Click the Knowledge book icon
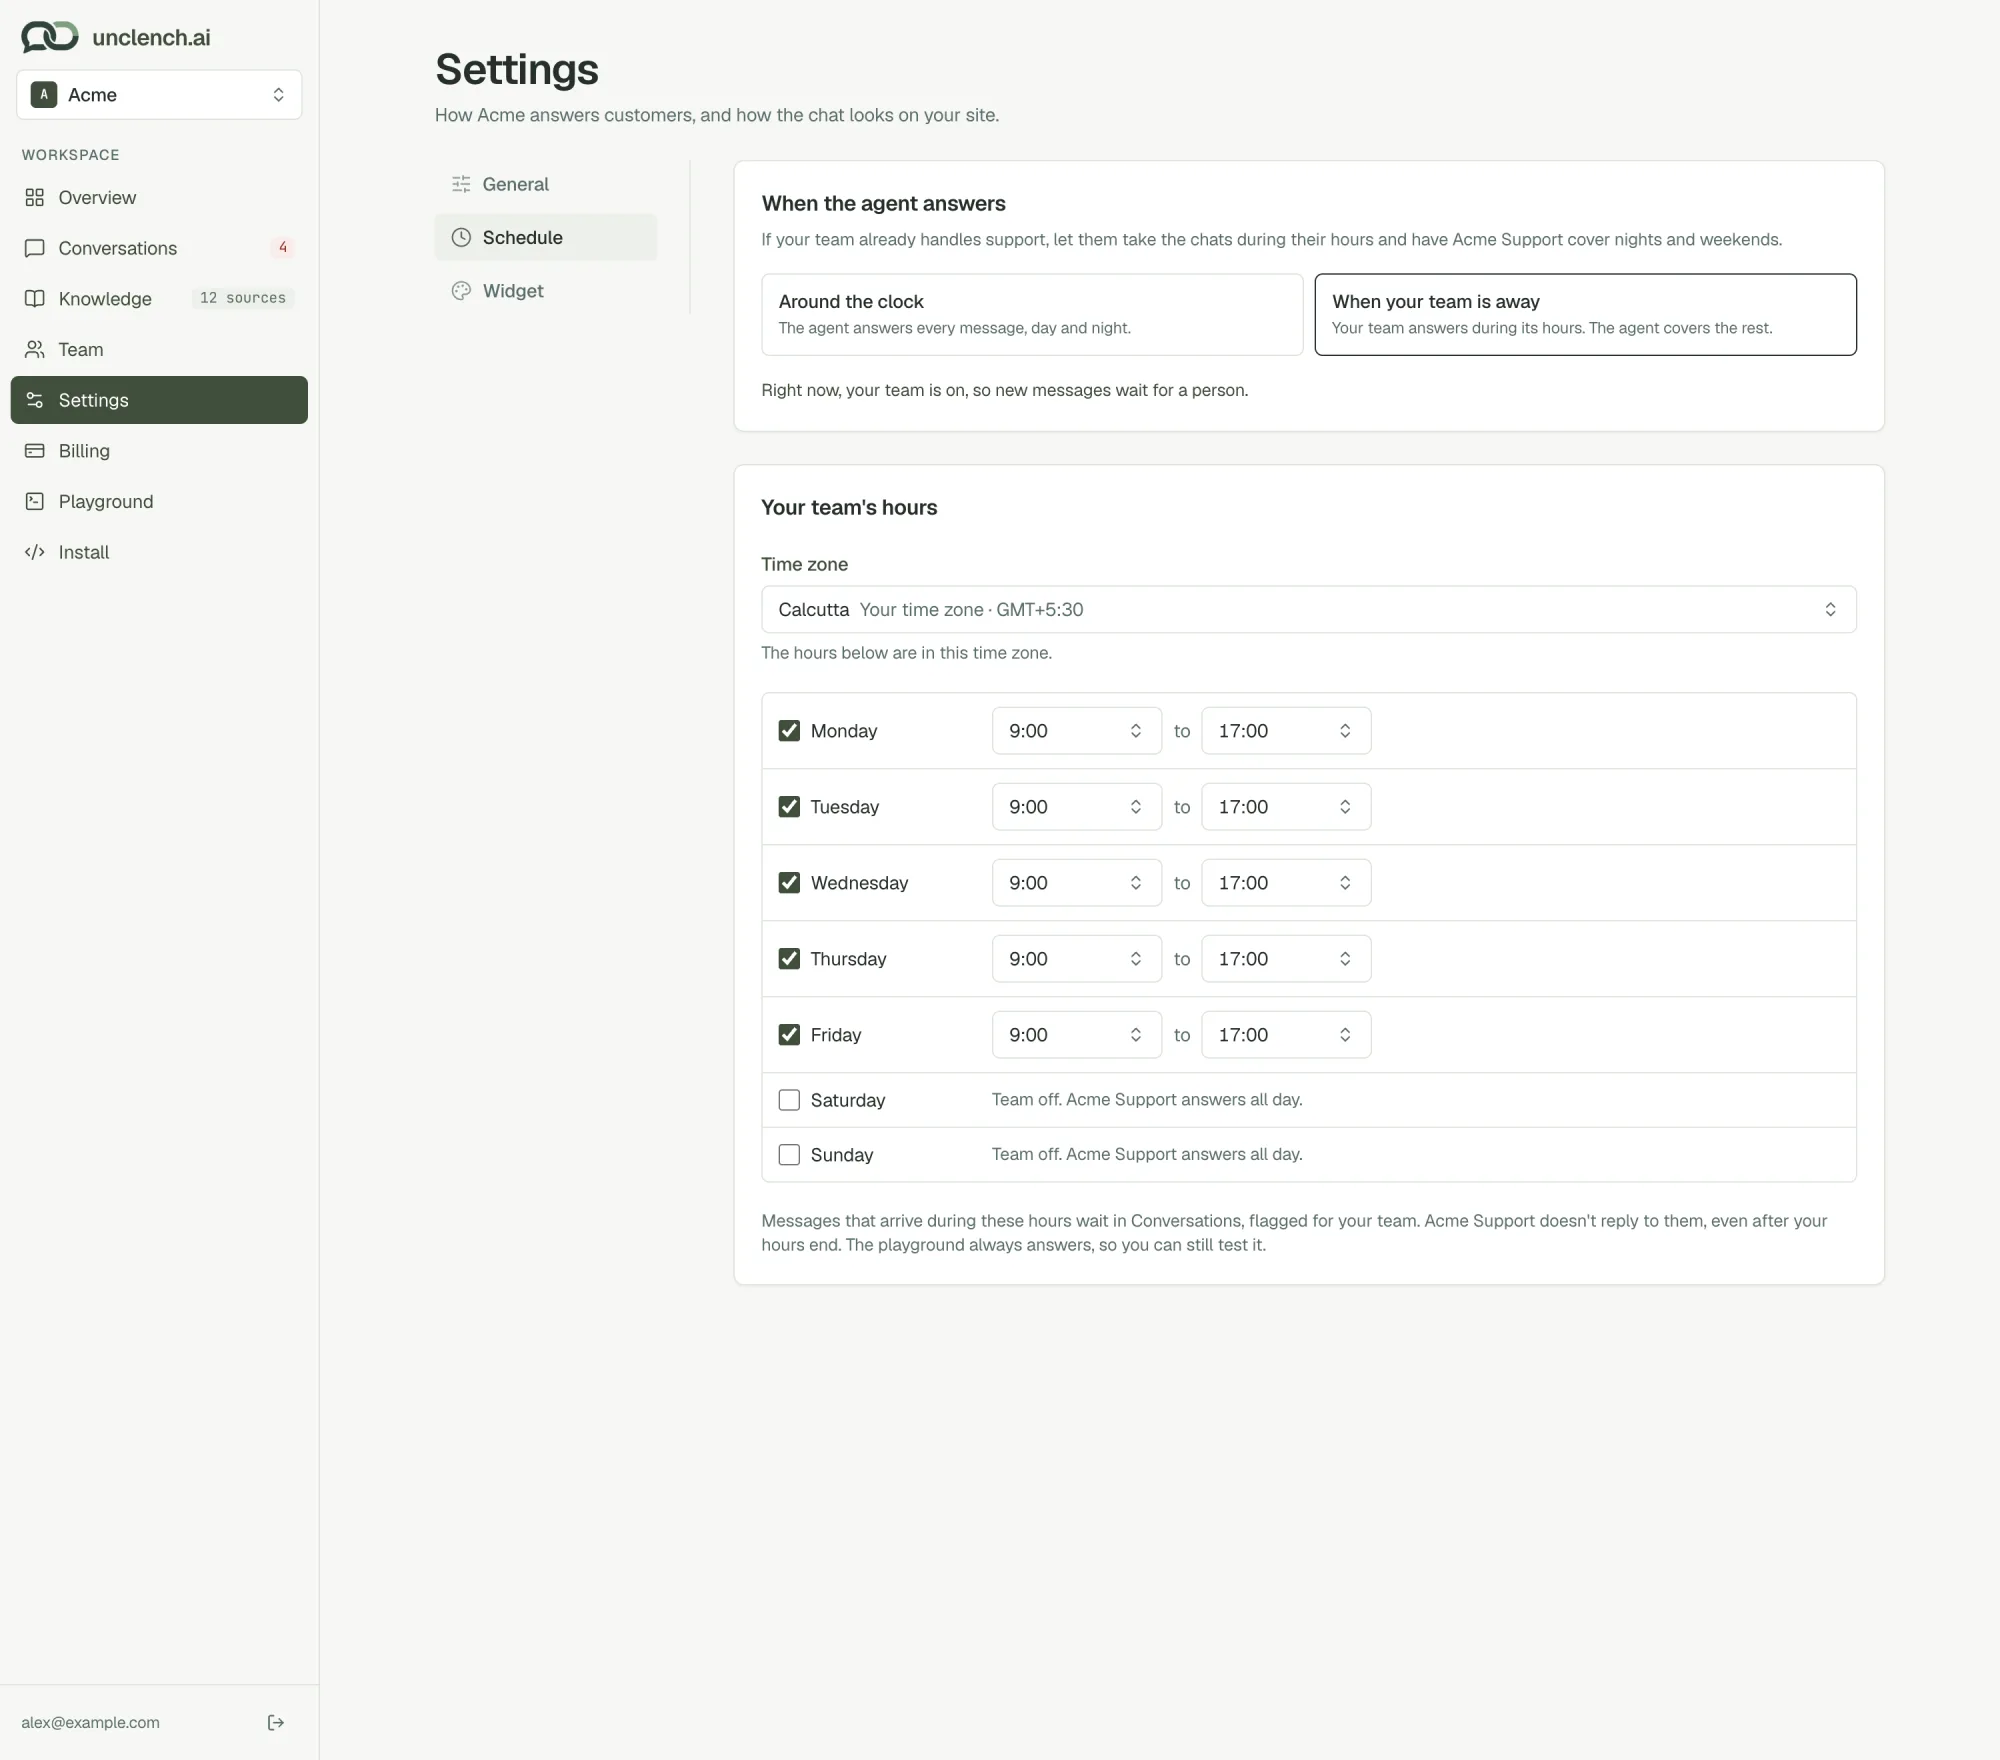The width and height of the screenshot is (2000, 1760). click(x=35, y=298)
